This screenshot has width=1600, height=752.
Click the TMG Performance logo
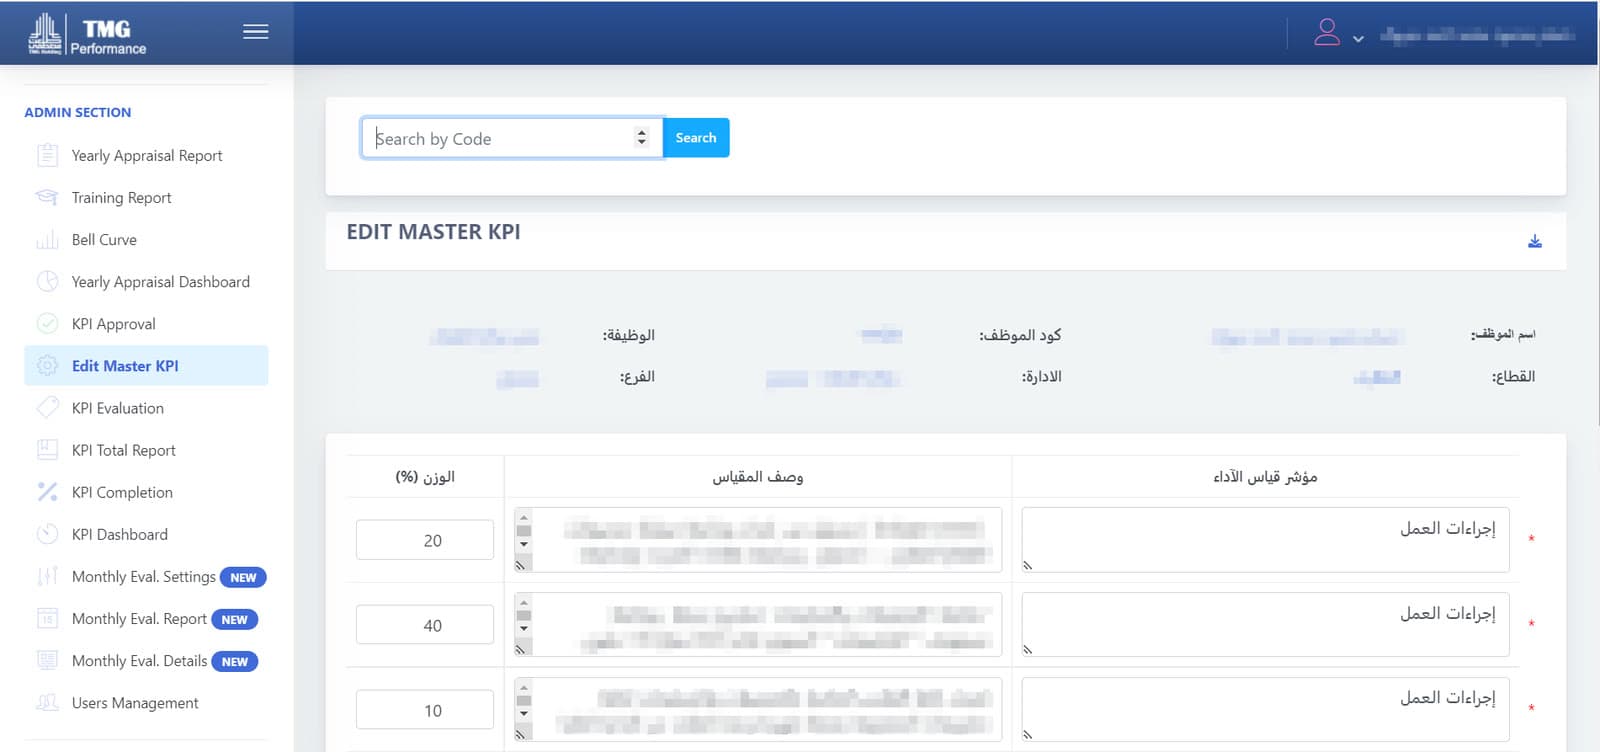87,34
